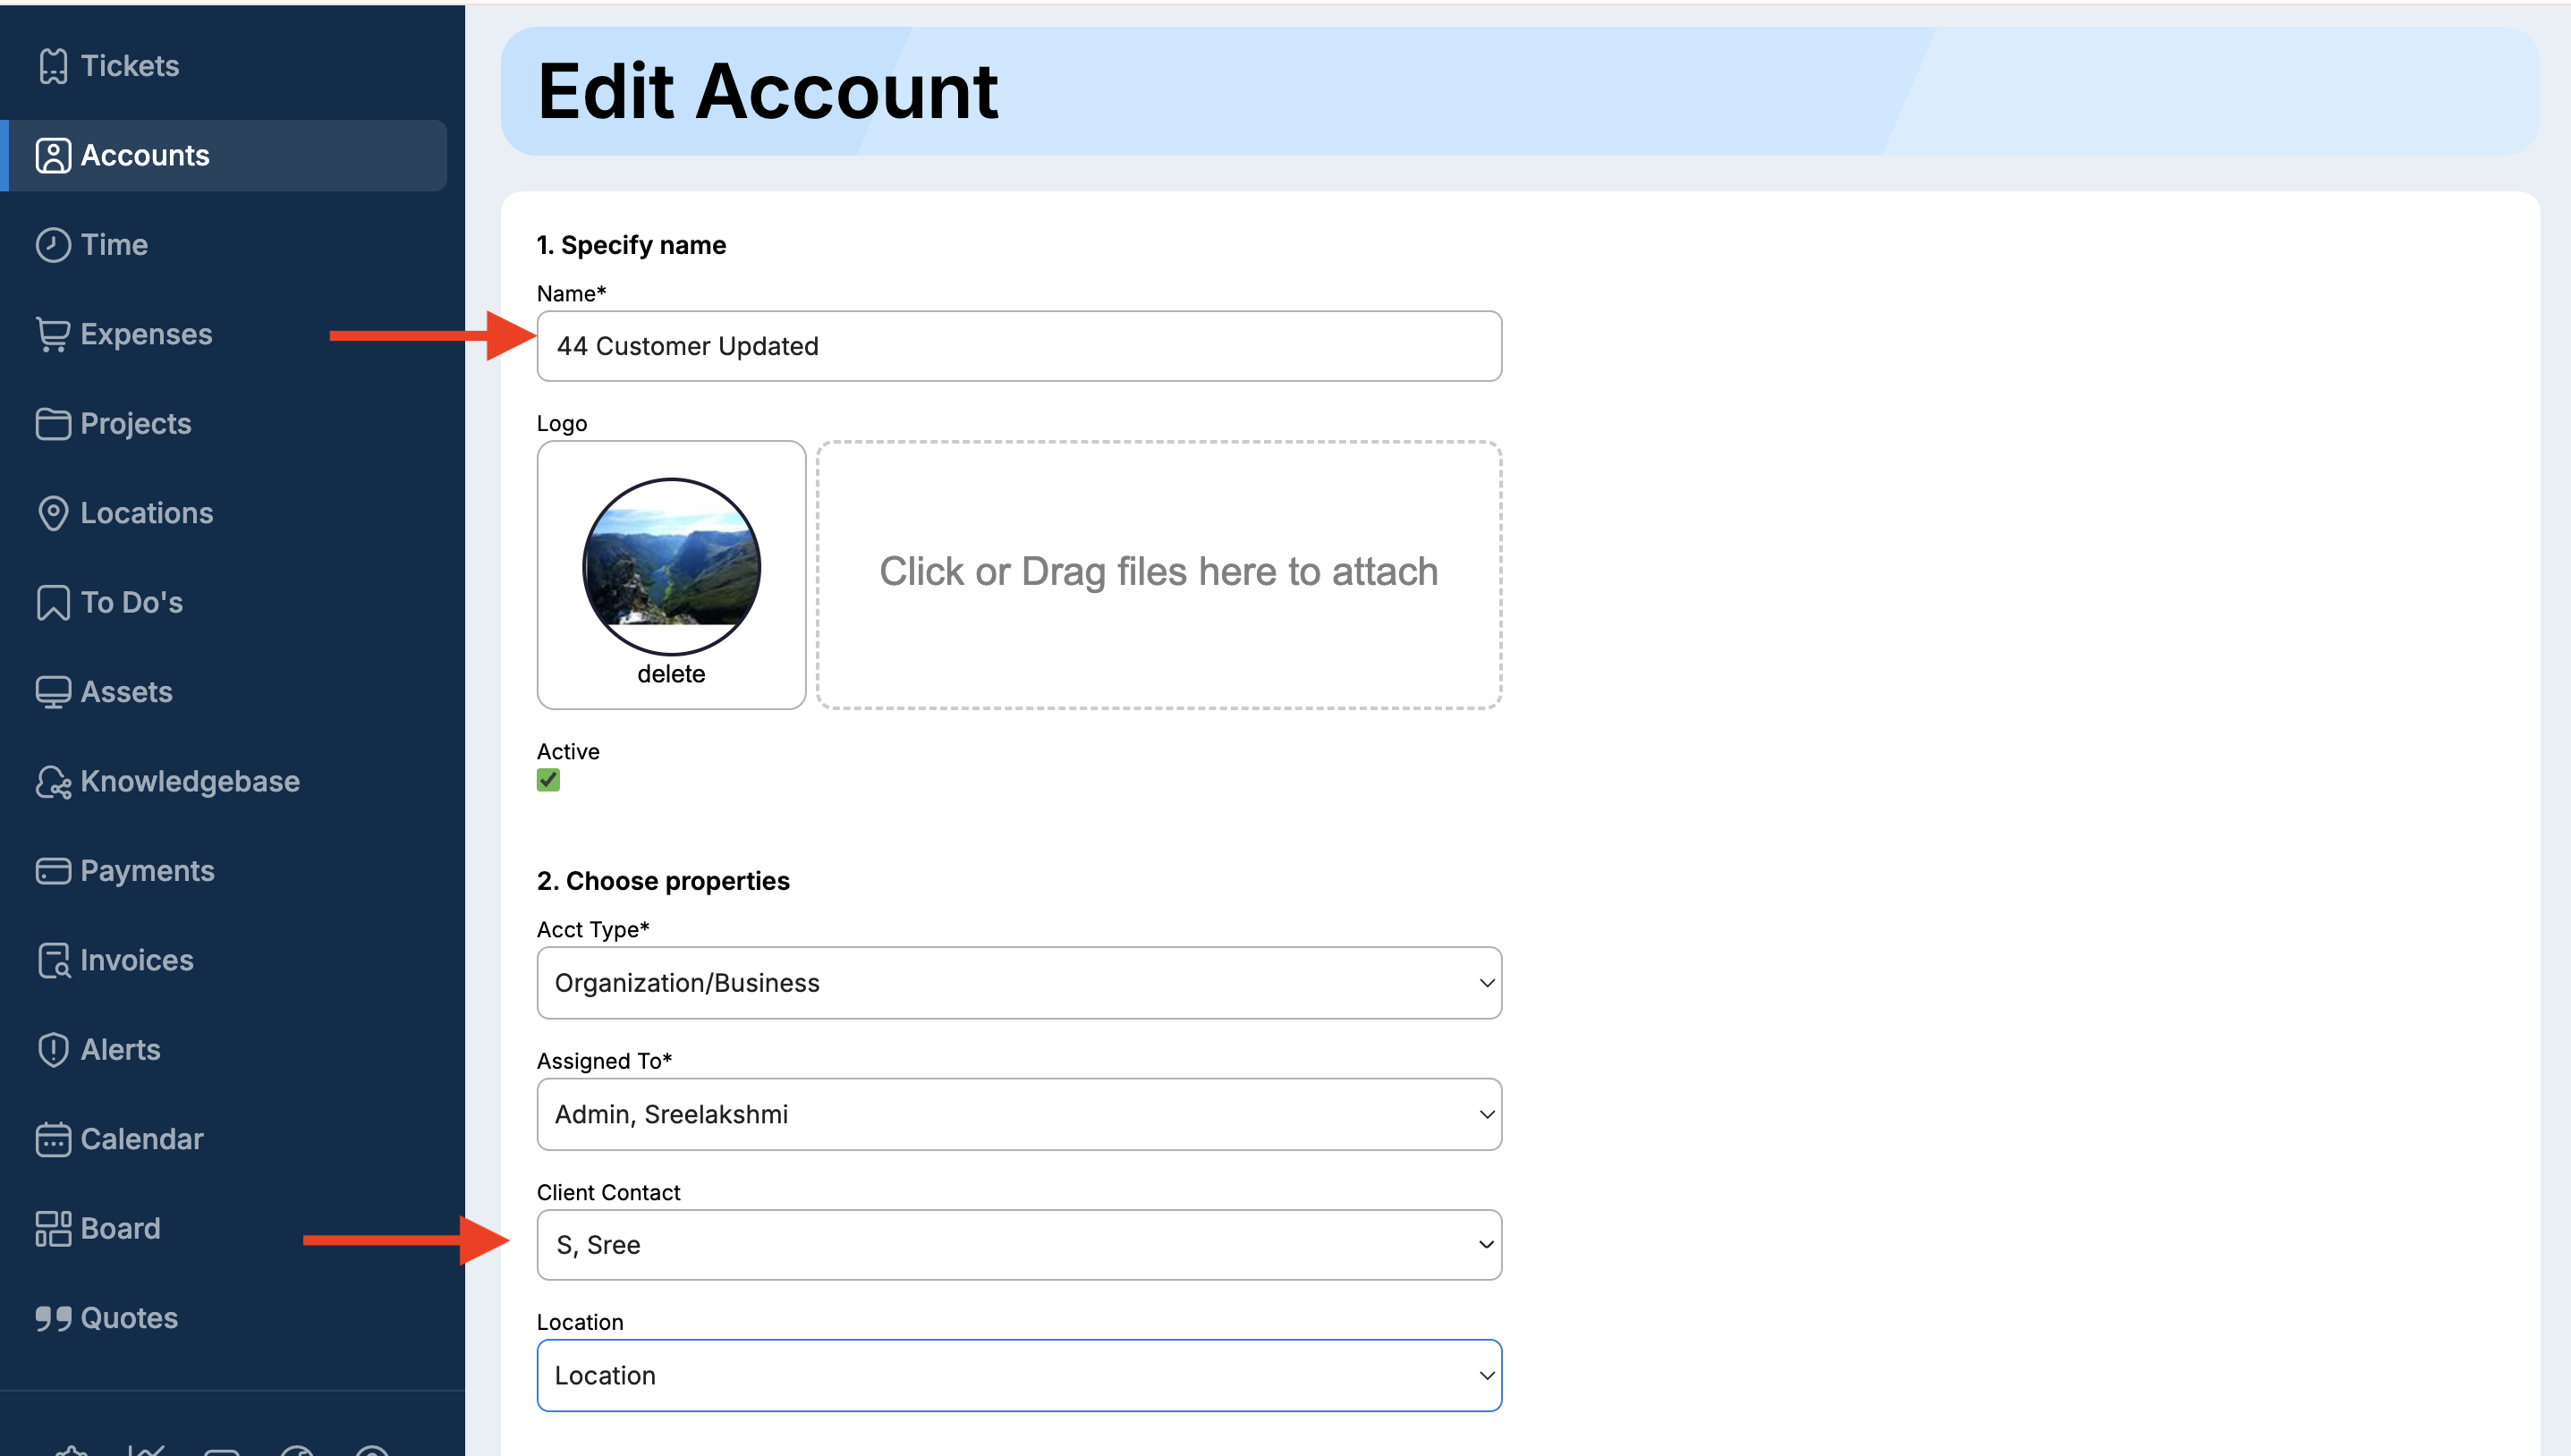Open the Client Contact dropdown
The image size is (2571, 1456).
pyautogui.click(x=1018, y=1245)
